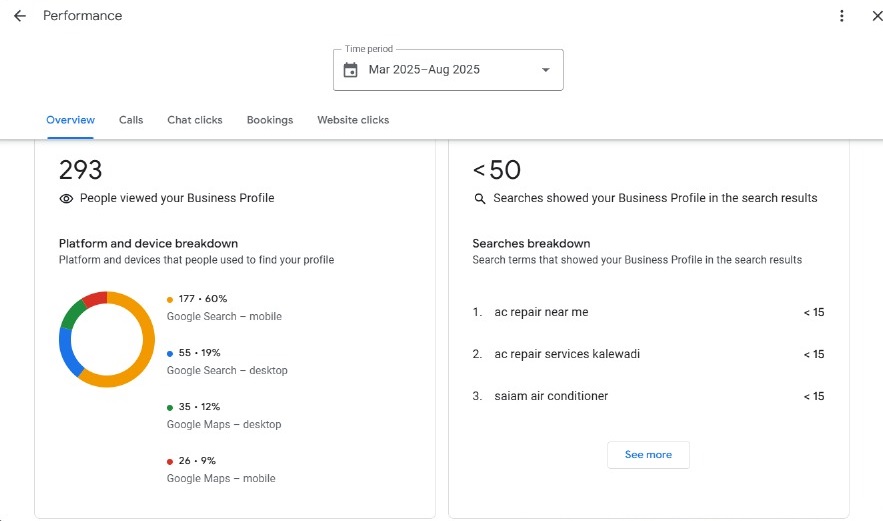Select the Bookings tab
The image size is (883, 521).
click(270, 120)
